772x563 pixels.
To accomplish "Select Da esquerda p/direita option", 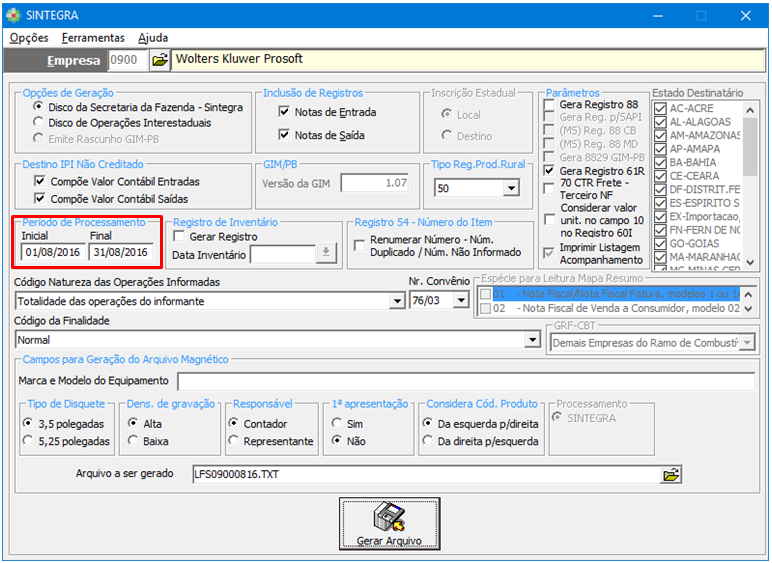I will (428, 423).
